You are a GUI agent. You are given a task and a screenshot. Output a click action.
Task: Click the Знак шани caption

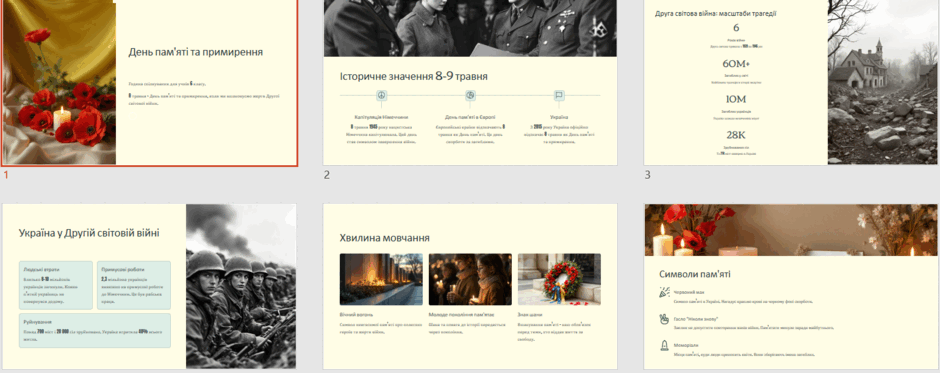[530, 314]
